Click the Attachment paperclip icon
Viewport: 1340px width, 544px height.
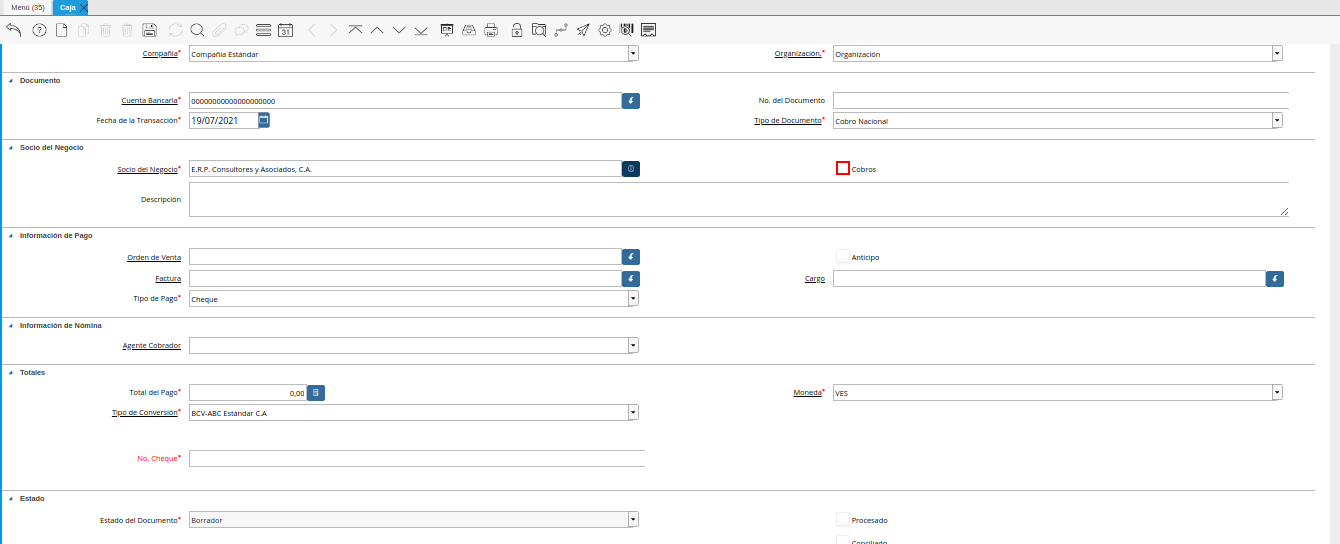pos(219,30)
